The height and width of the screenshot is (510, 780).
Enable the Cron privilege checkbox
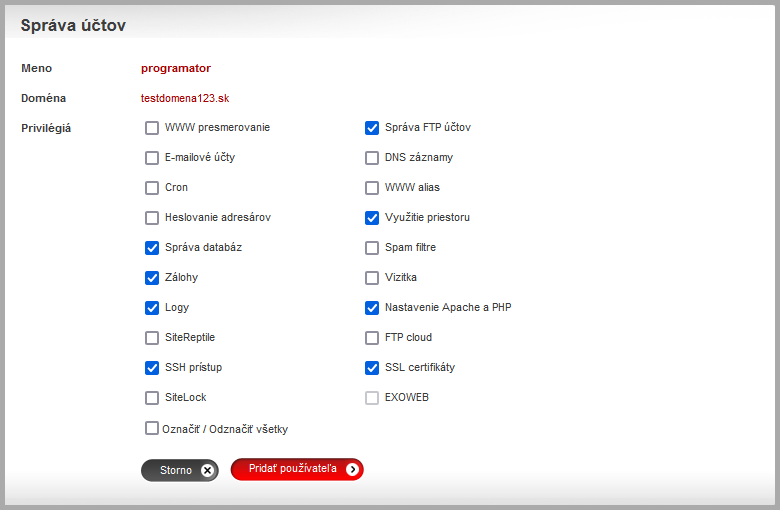point(152,188)
